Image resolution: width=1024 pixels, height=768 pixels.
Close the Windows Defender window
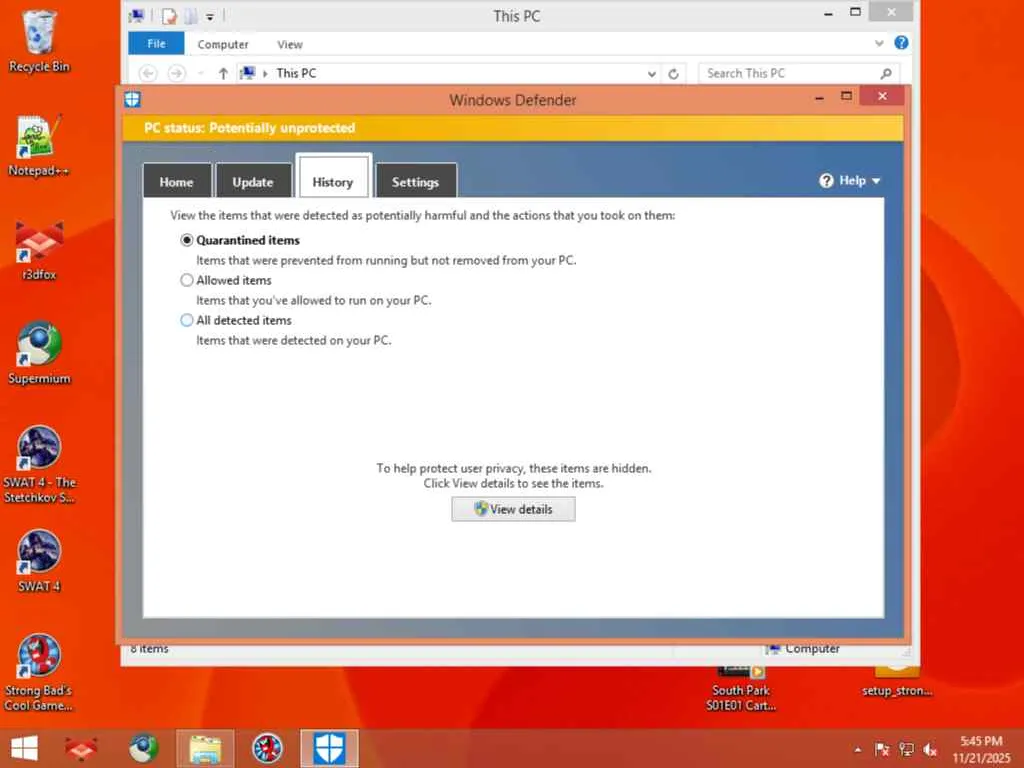882,96
